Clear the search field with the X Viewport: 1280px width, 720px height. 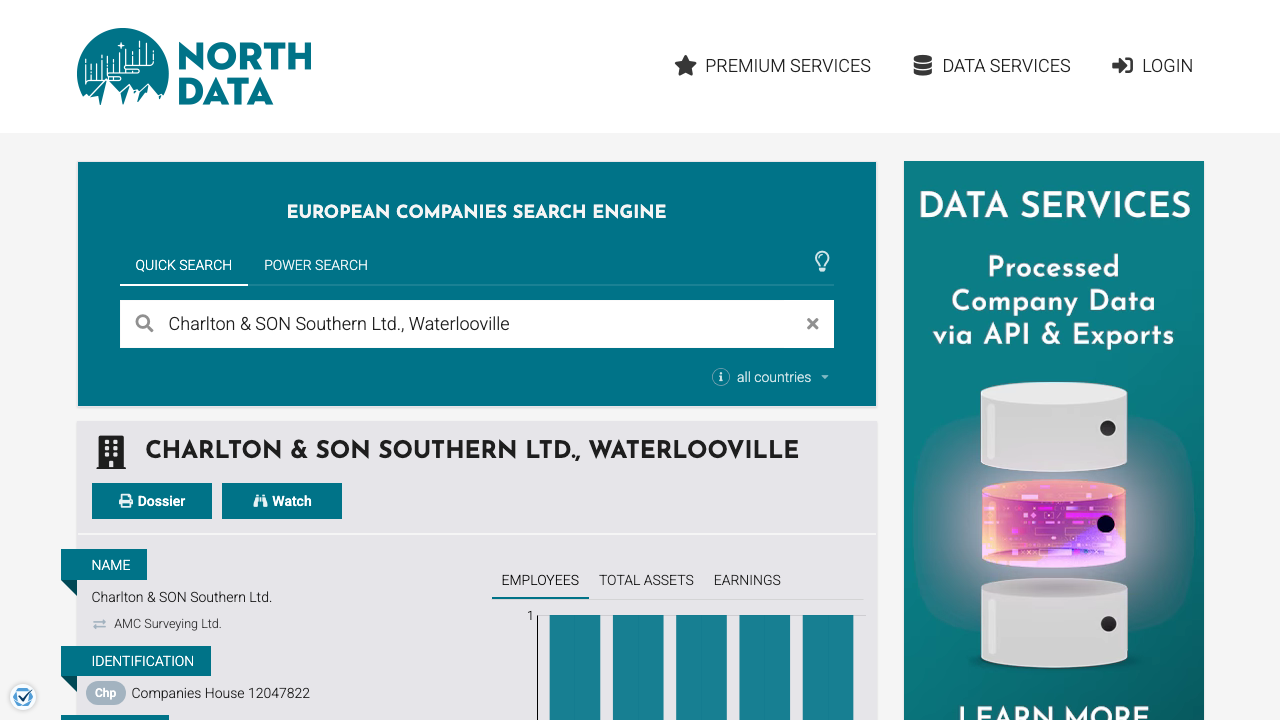click(812, 323)
